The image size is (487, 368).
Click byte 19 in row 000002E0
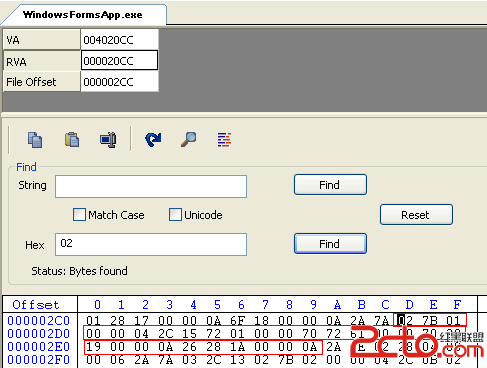(x=93, y=347)
